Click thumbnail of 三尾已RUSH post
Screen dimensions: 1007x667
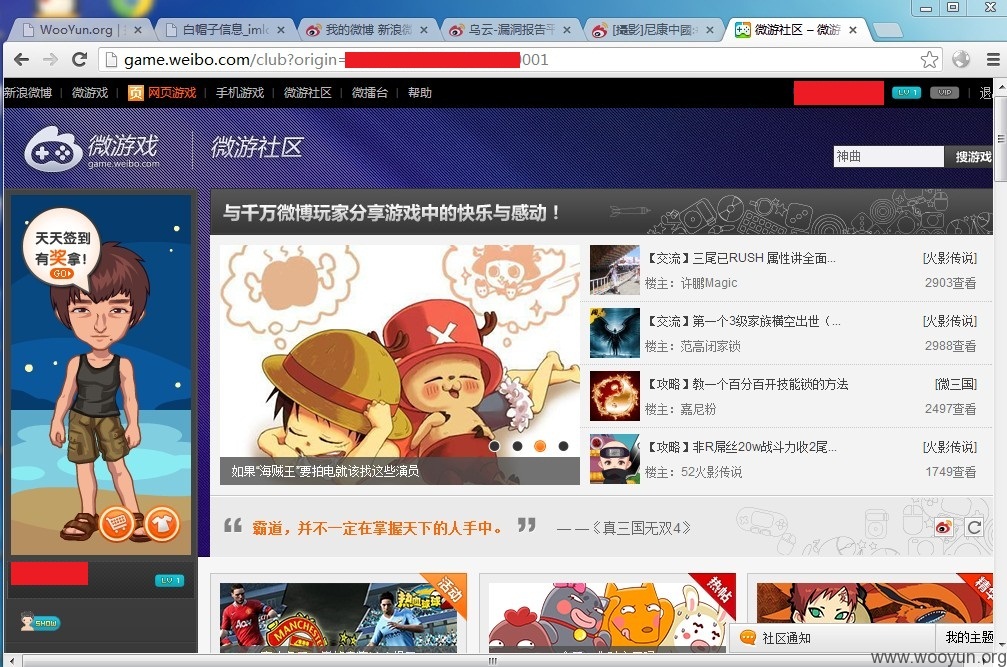click(615, 270)
